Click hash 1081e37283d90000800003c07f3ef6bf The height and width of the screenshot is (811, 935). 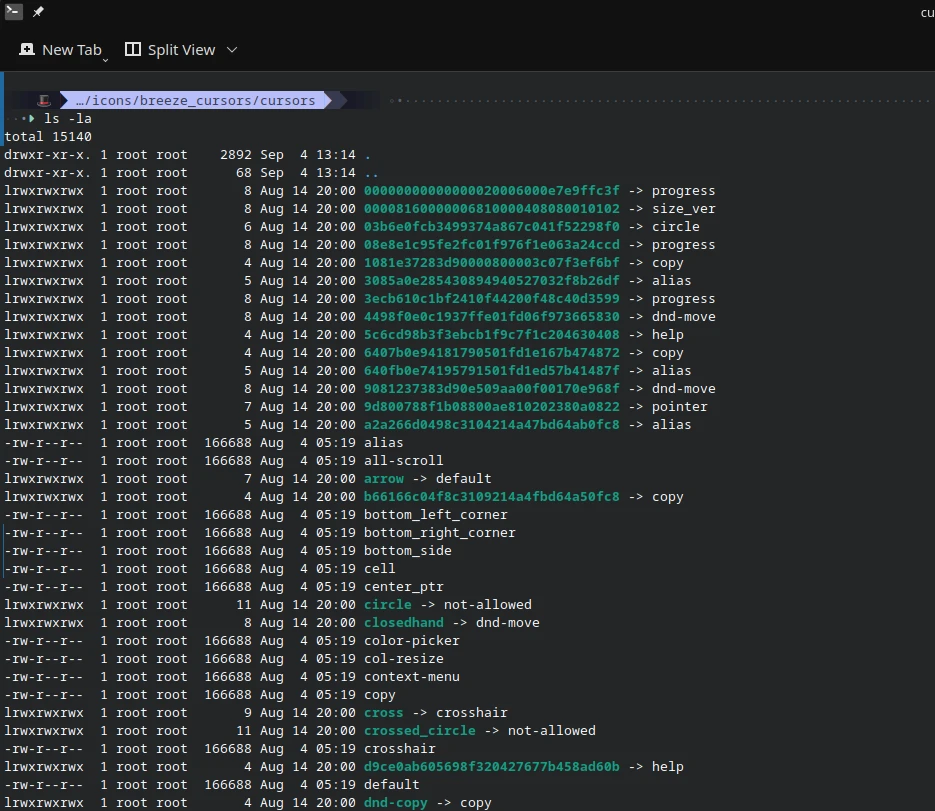point(491,262)
